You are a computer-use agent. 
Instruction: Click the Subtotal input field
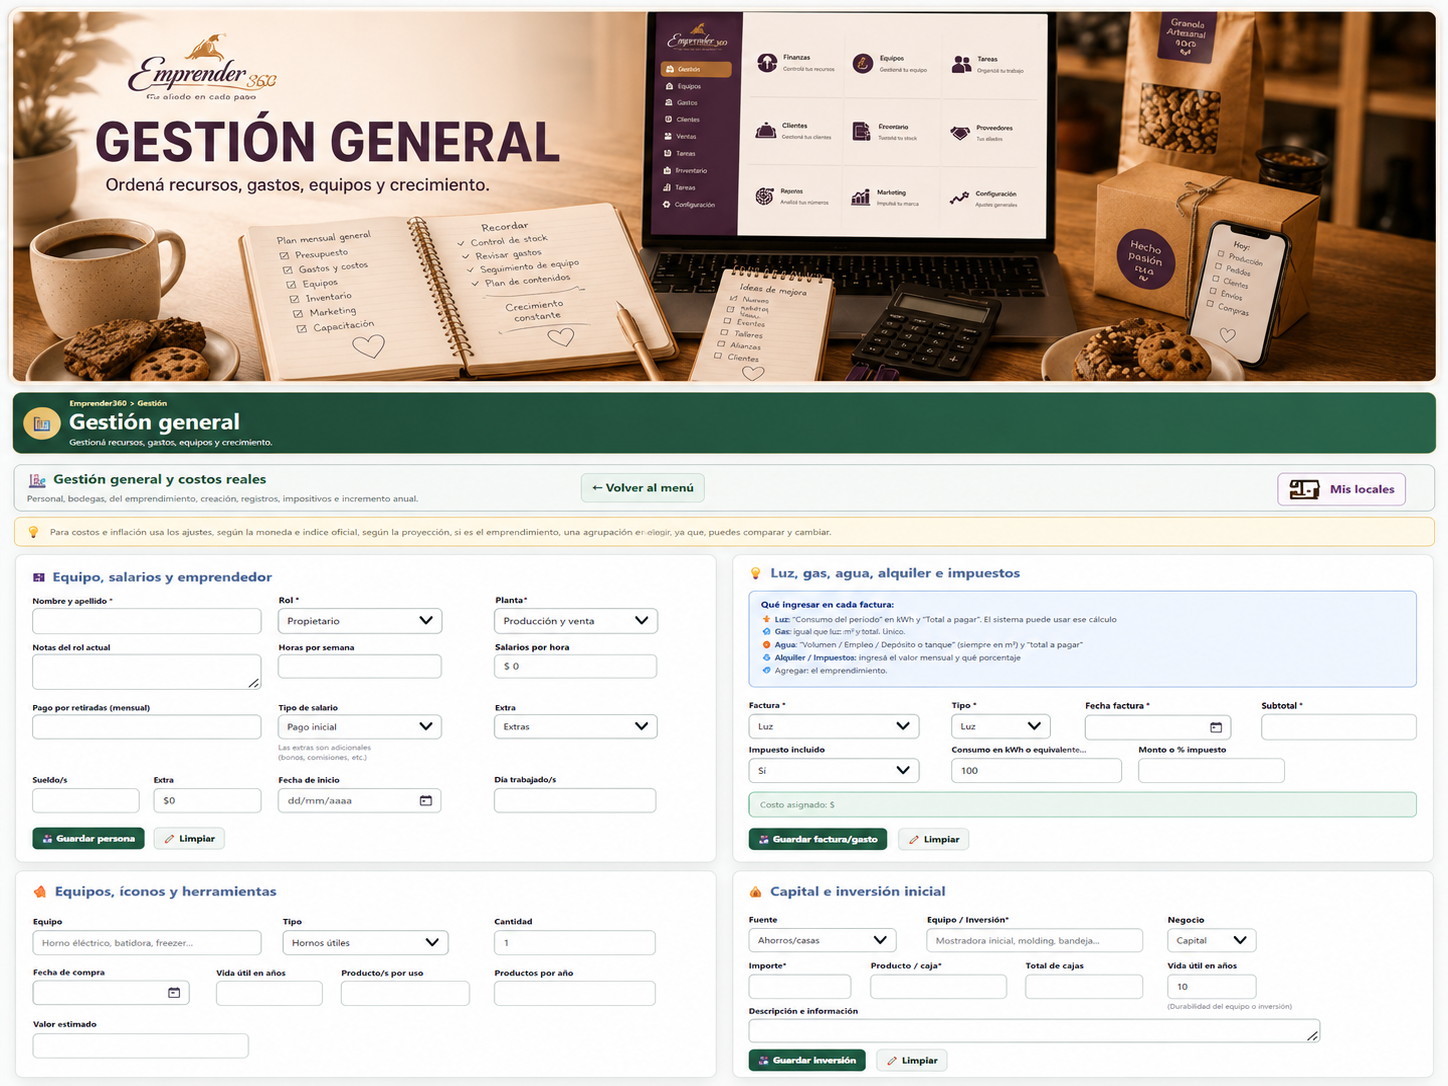click(1339, 727)
